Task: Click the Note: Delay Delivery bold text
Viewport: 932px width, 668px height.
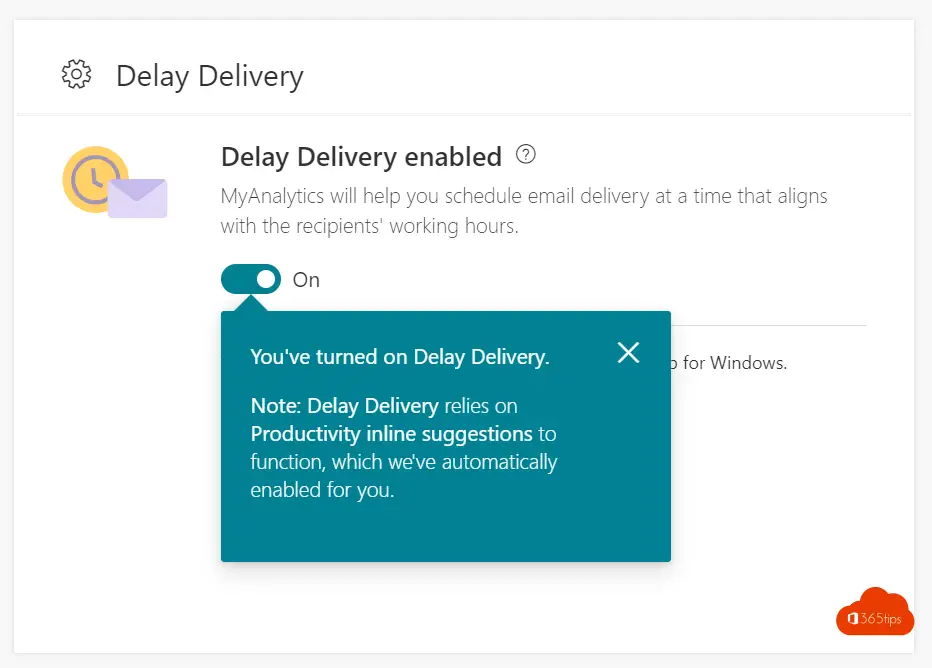Action: (345, 406)
